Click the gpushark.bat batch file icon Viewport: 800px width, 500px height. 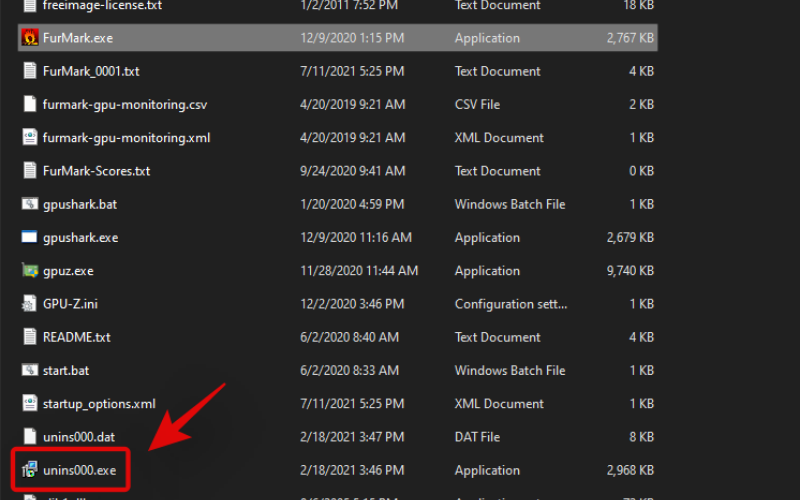[x=30, y=204]
